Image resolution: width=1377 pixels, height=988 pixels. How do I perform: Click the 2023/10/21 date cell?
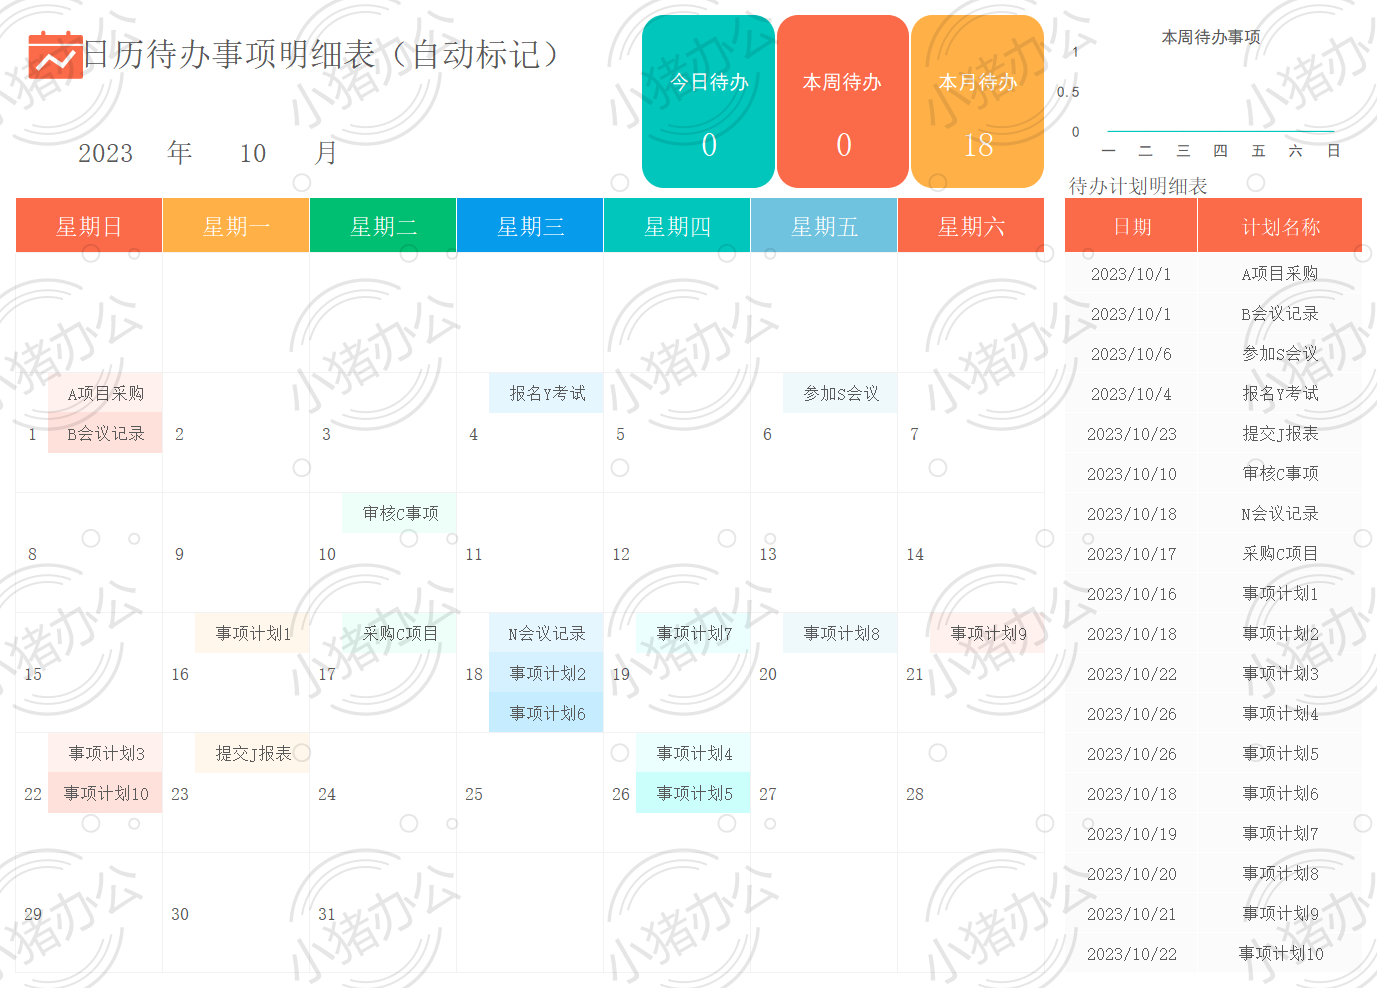point(1131,914)
